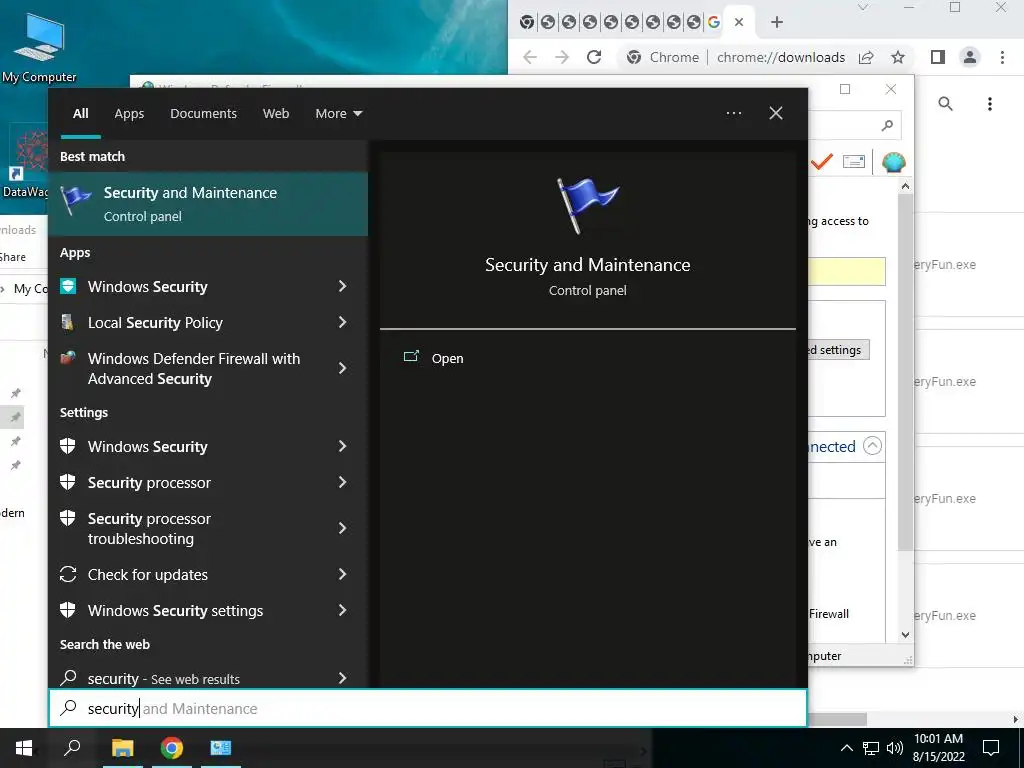
Task: Close the active Google Chrome tab
Action: click(x=739, y=22)
